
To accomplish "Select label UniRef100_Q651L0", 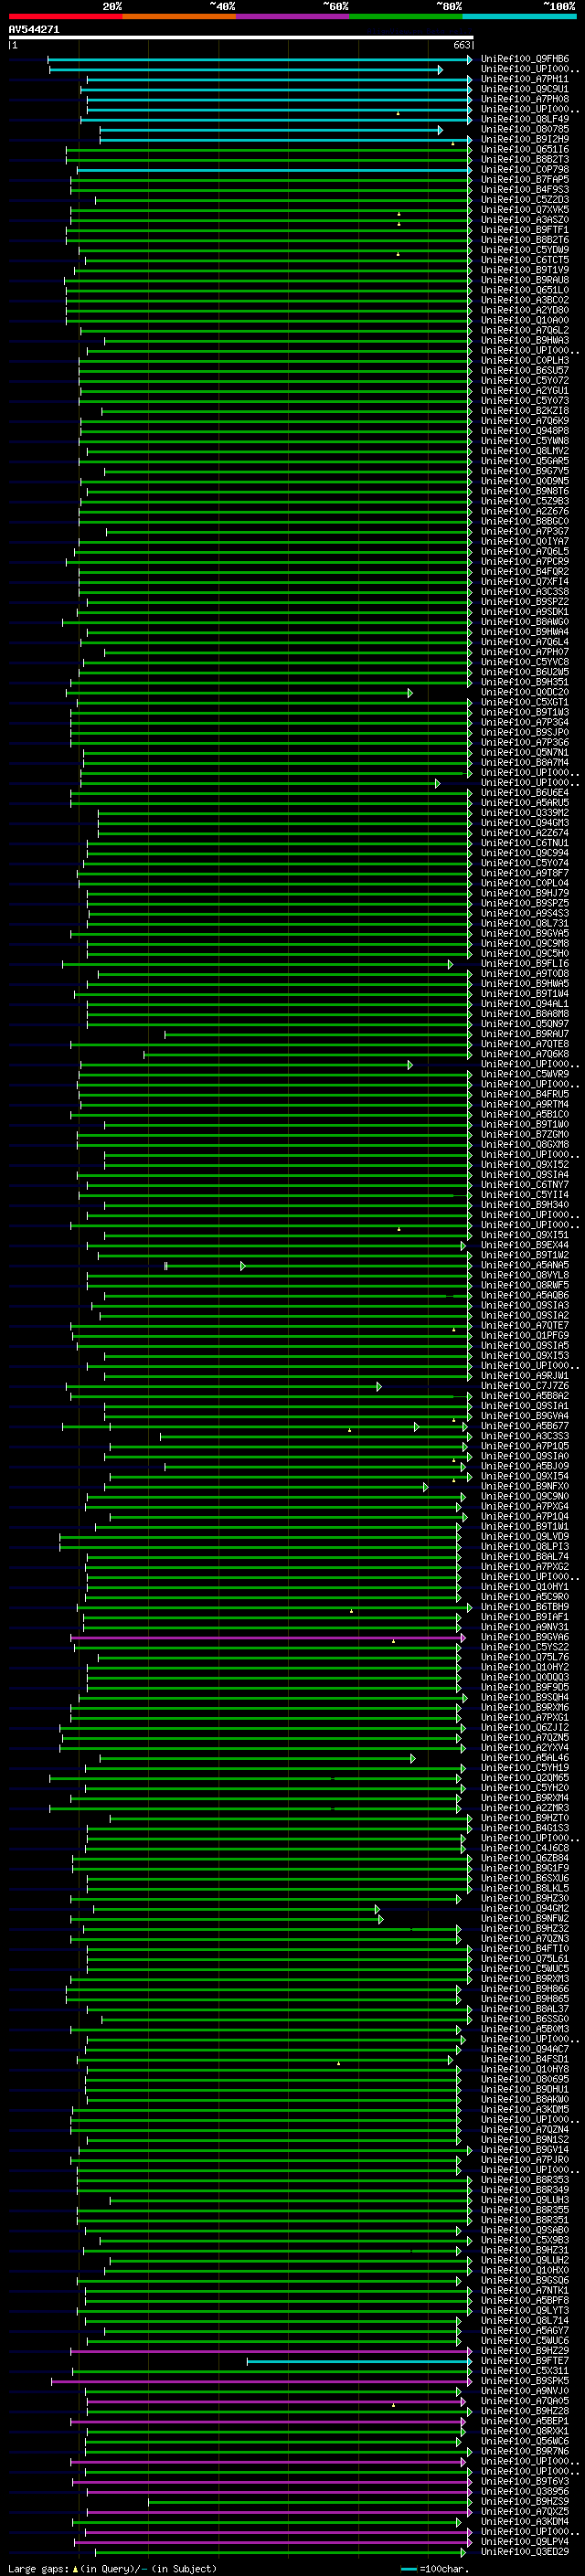I will click(525, 290).
